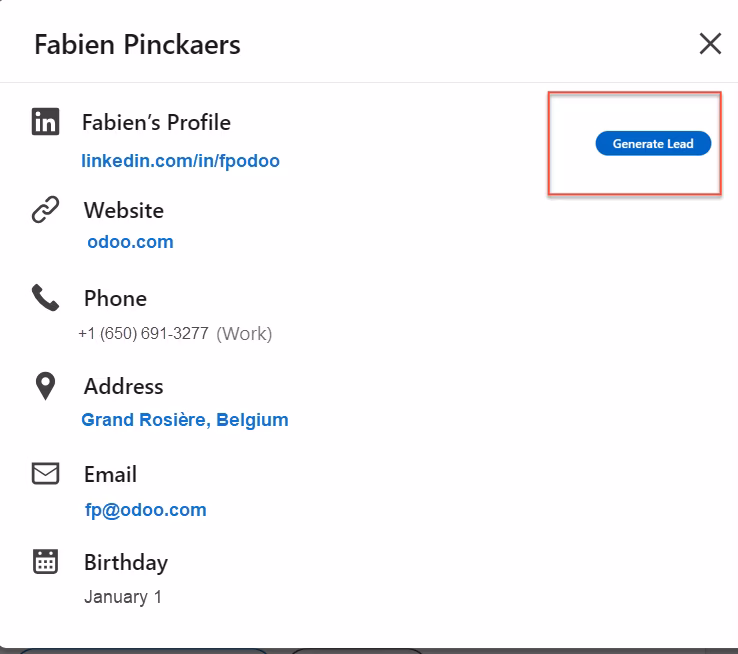Click the address location pin icon
Image resolution: width=738 pixels, height=654 pixels.
coord(46,386)
